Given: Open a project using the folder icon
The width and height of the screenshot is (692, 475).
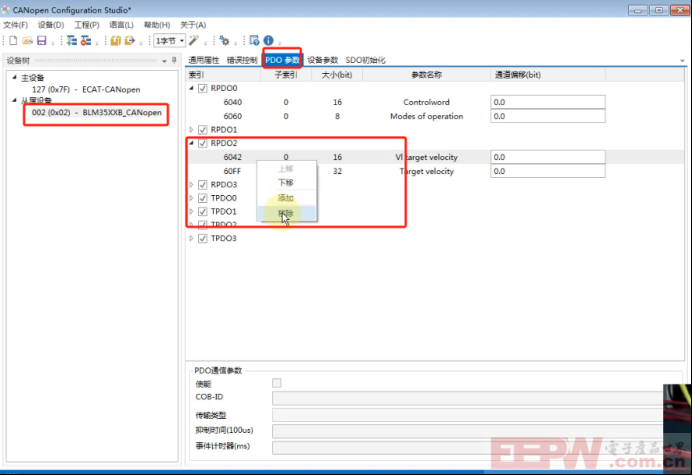Looking at the screenshot, I should coord(27,41).
